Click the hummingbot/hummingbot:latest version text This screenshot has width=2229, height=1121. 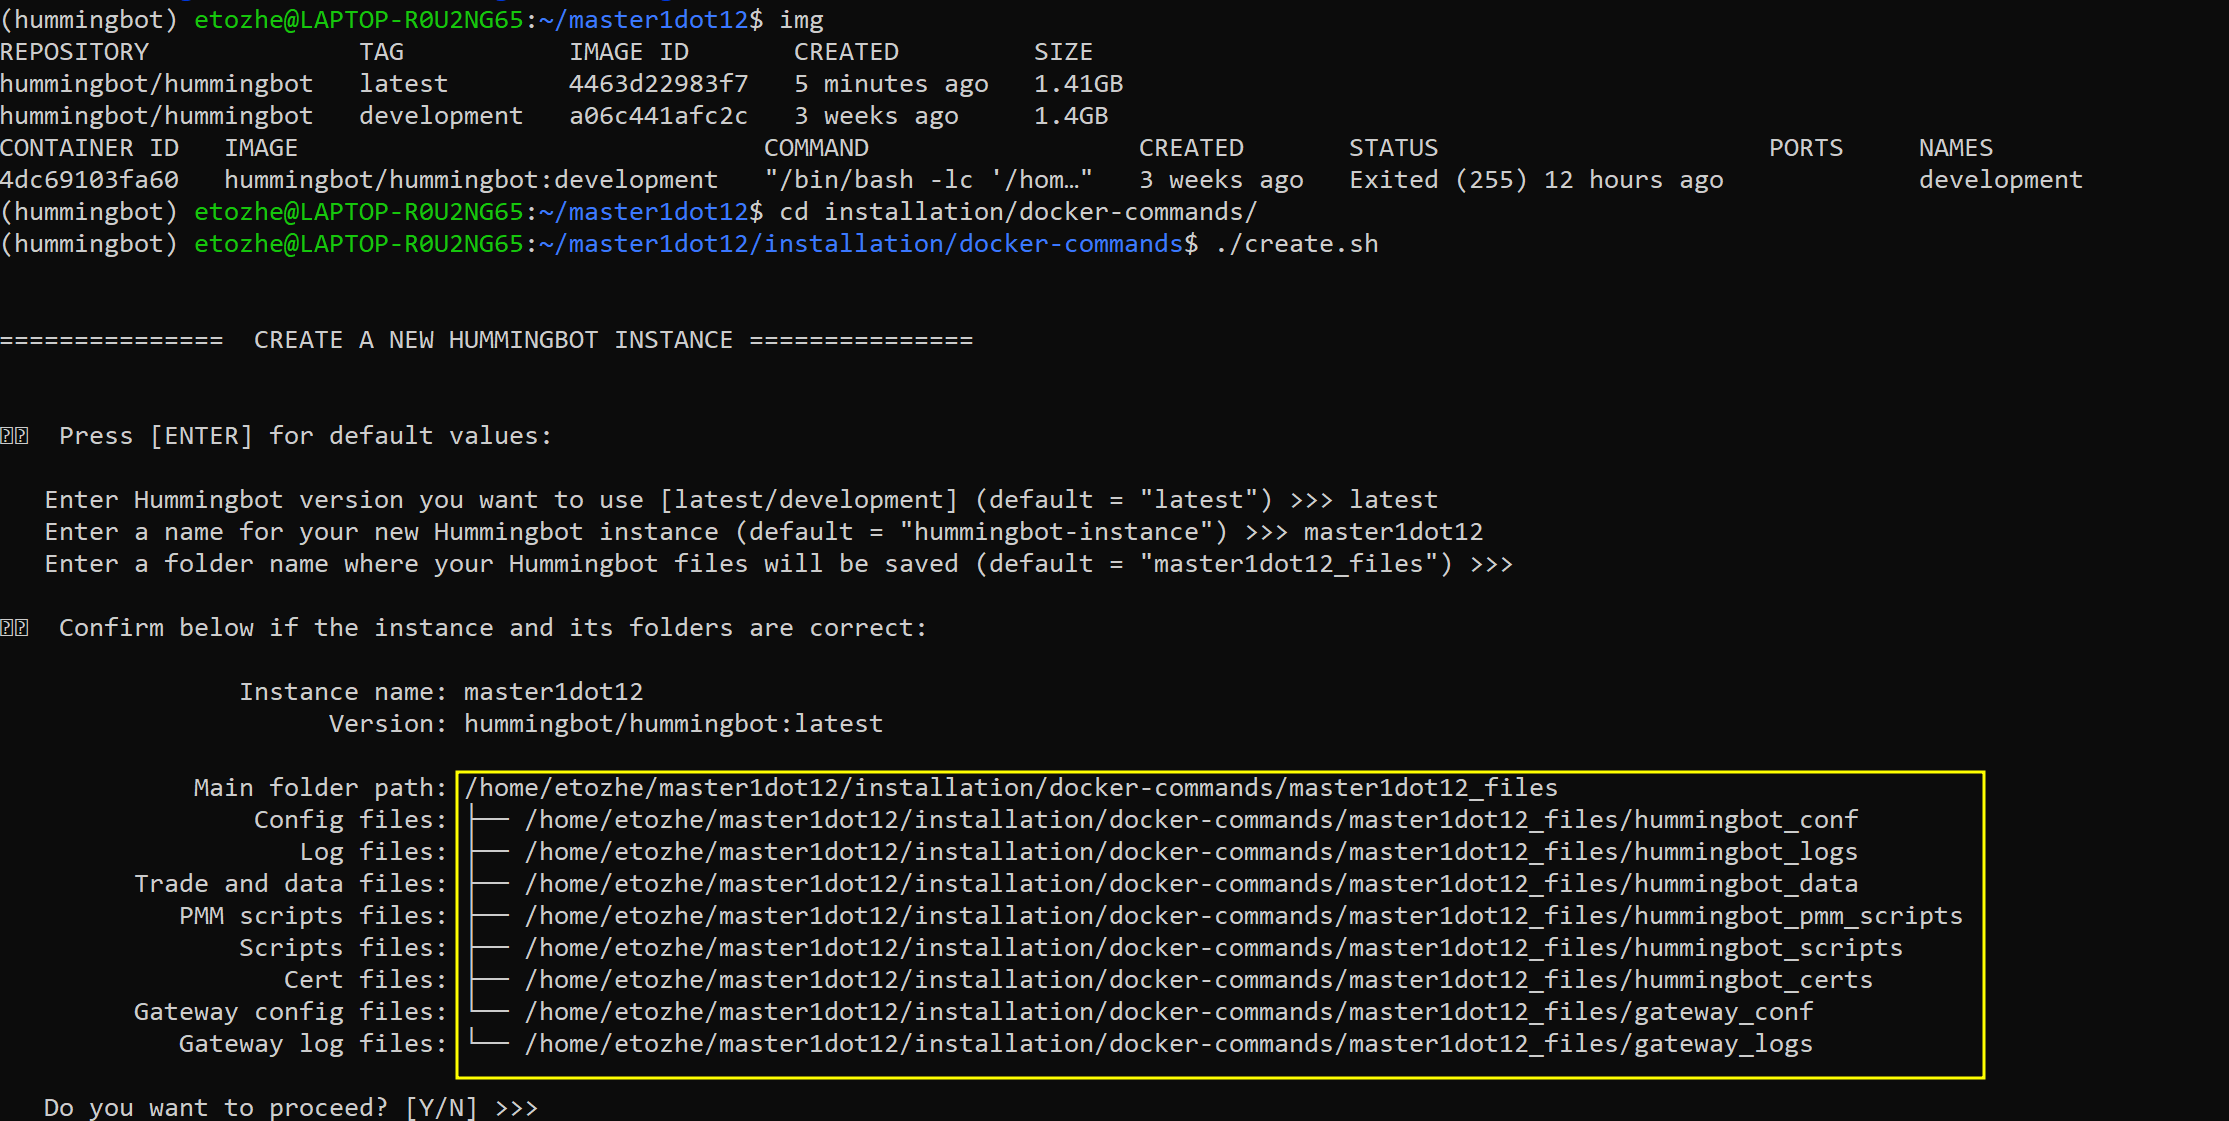[x=672, y=723]
